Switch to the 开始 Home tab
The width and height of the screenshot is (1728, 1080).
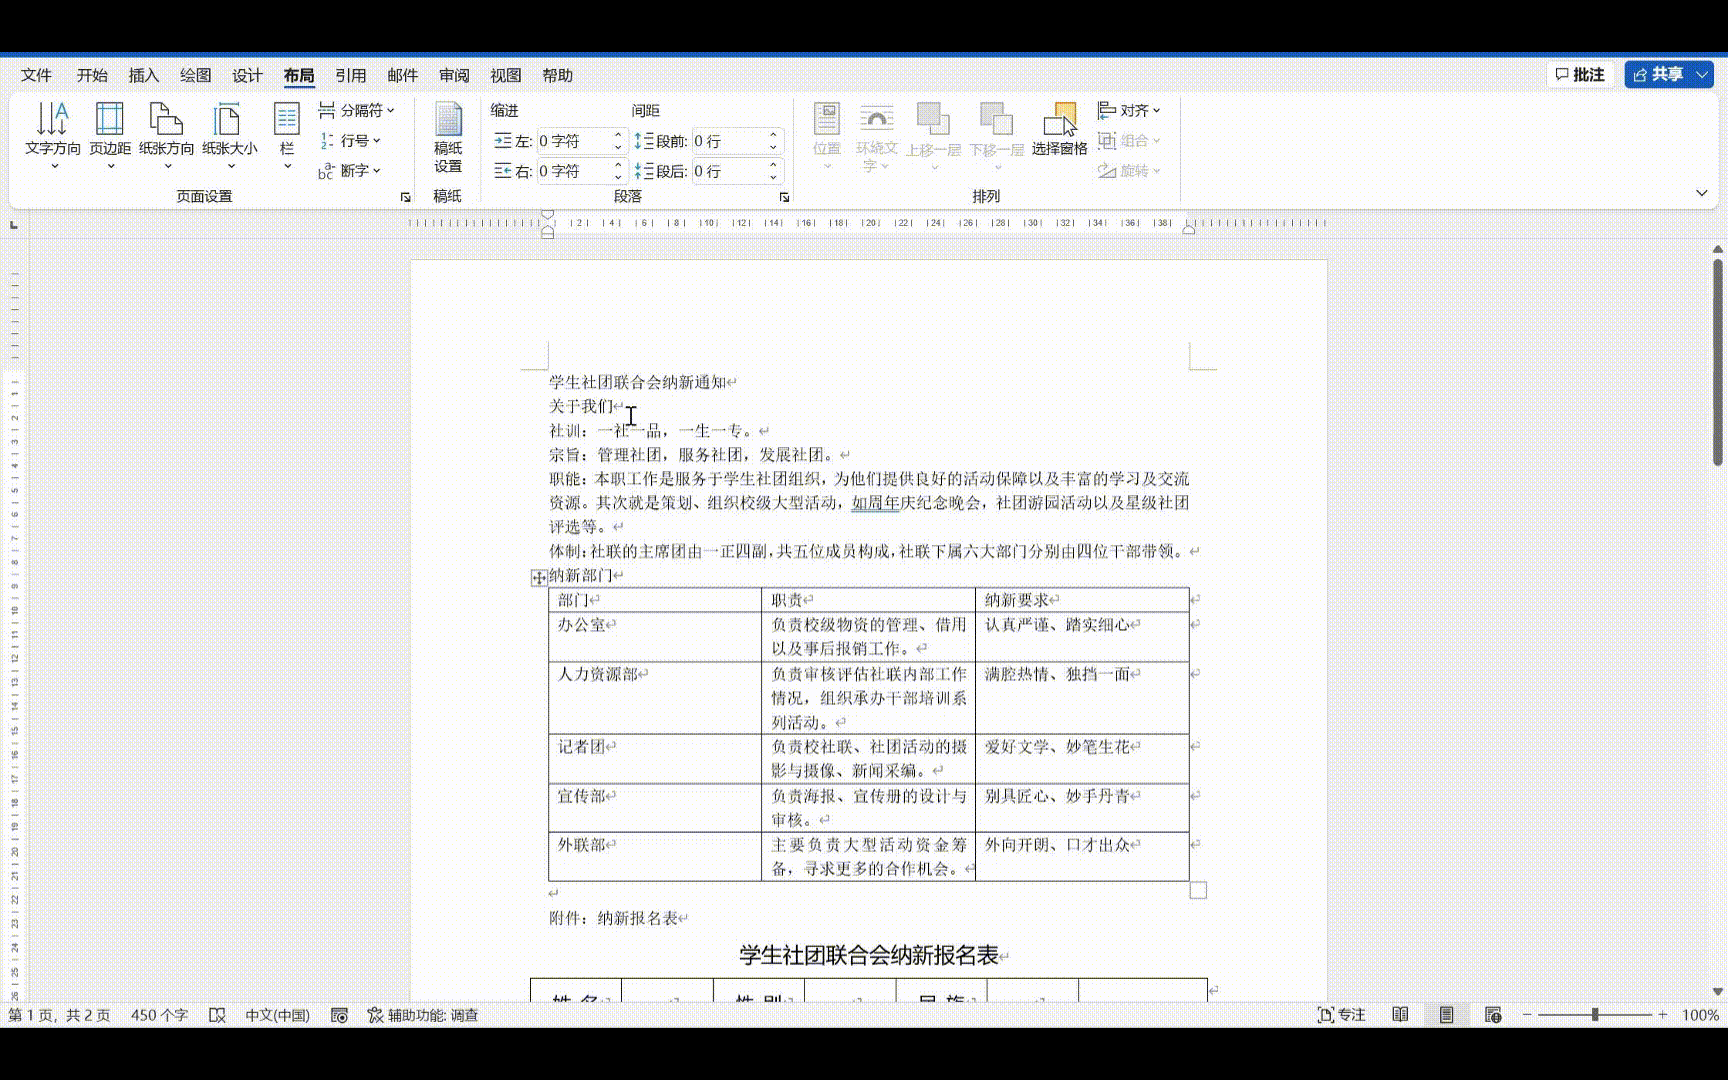click(x=92, y=76)
